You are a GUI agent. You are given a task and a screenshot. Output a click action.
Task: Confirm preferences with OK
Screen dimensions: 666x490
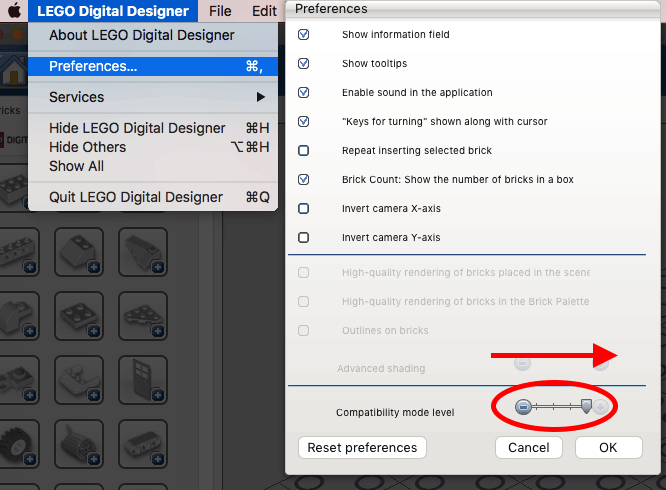608,448
